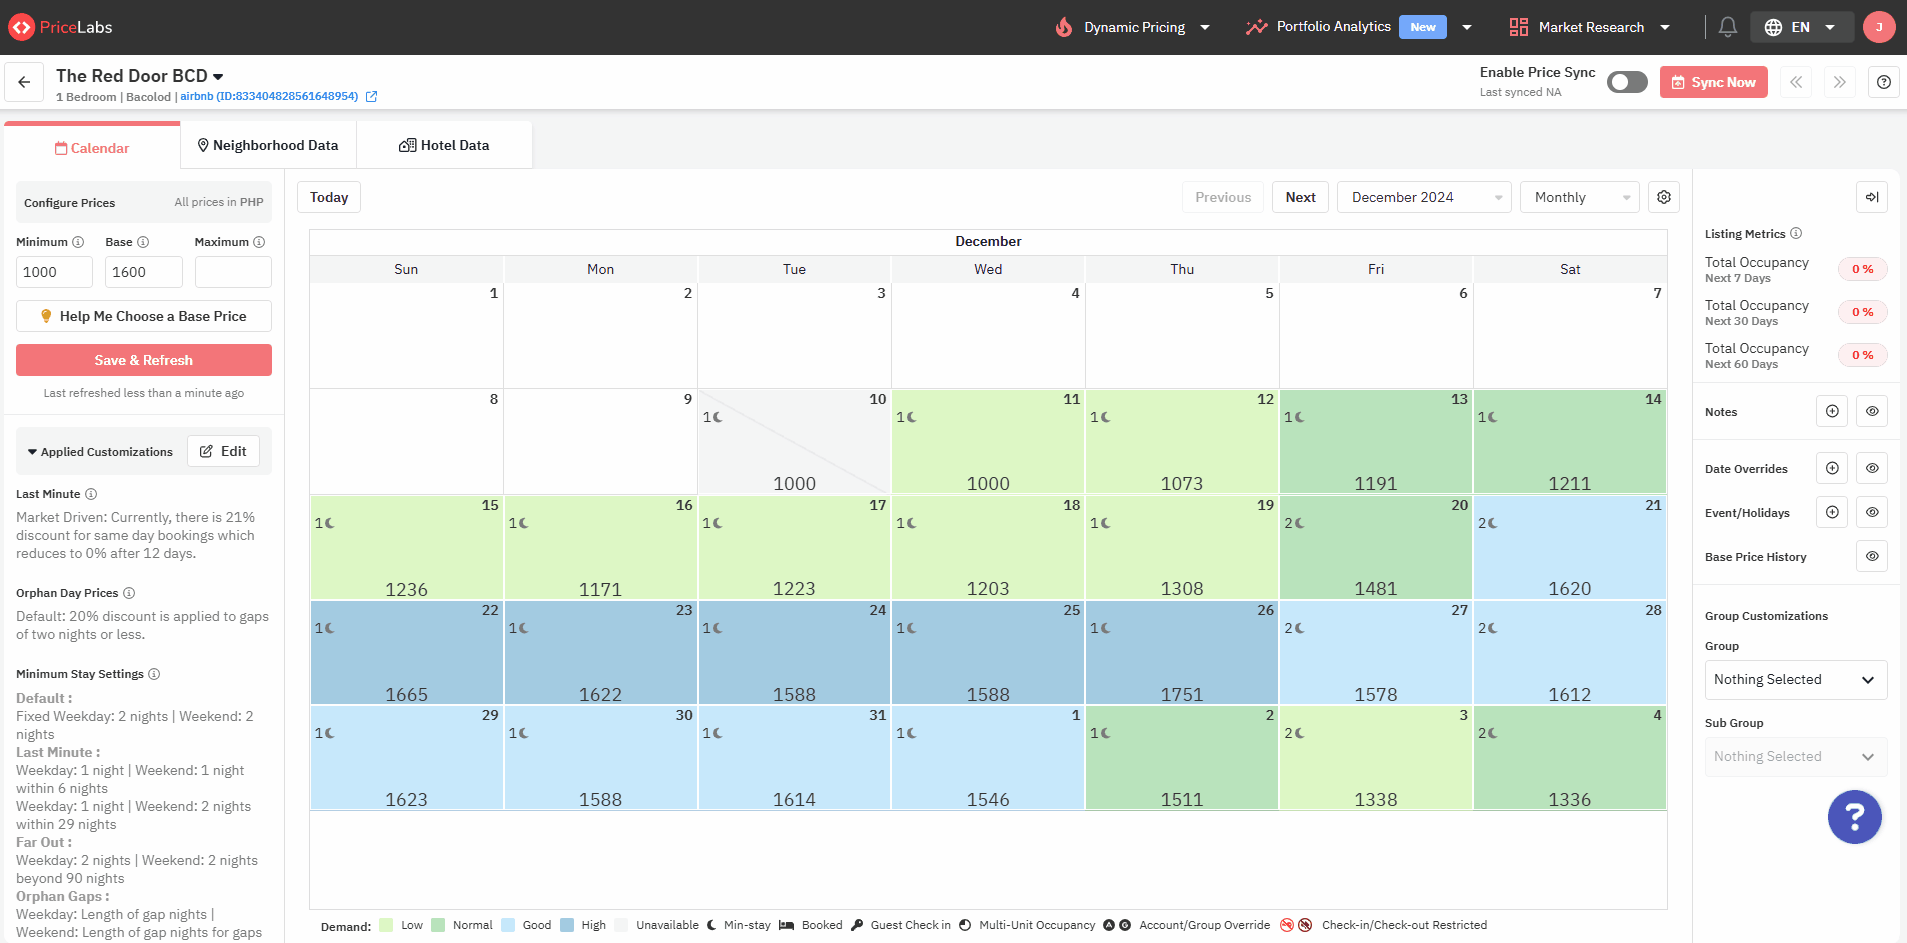Collapse the right side panel
This screenshot has width=1907, height=943.
1871,197
